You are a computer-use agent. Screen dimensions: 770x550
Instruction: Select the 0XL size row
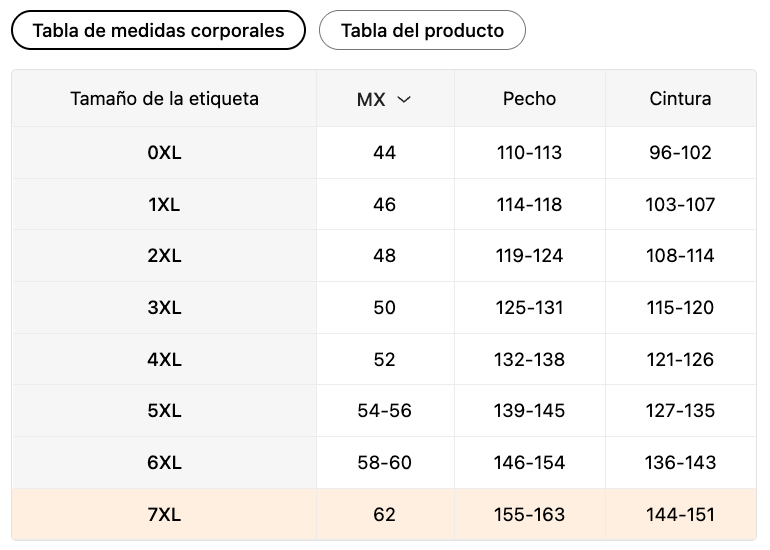(164, 153)
